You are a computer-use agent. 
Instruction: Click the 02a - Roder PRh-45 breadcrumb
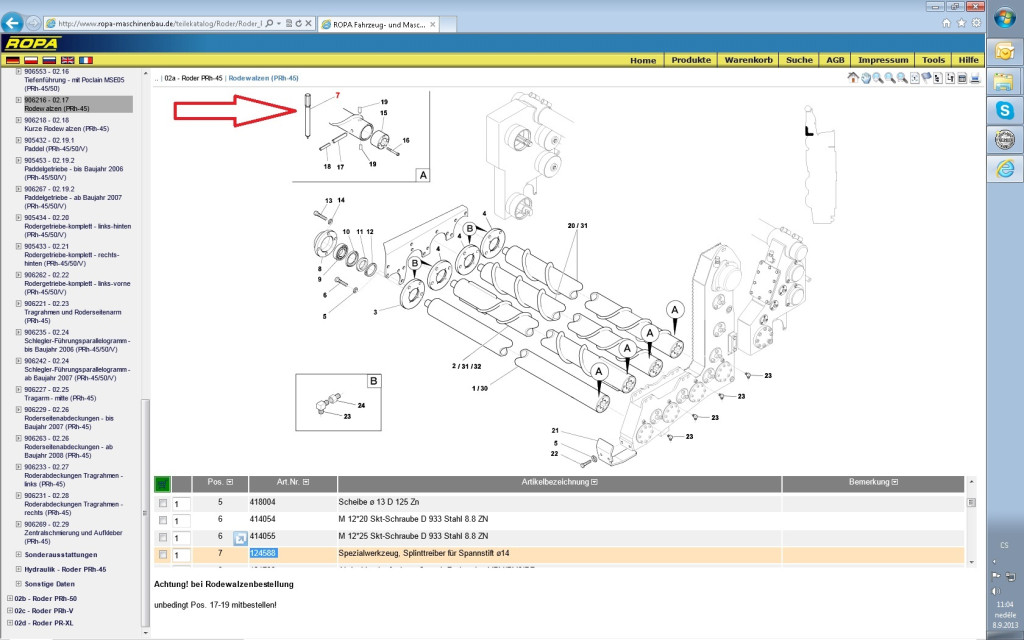tap(193, 78)
